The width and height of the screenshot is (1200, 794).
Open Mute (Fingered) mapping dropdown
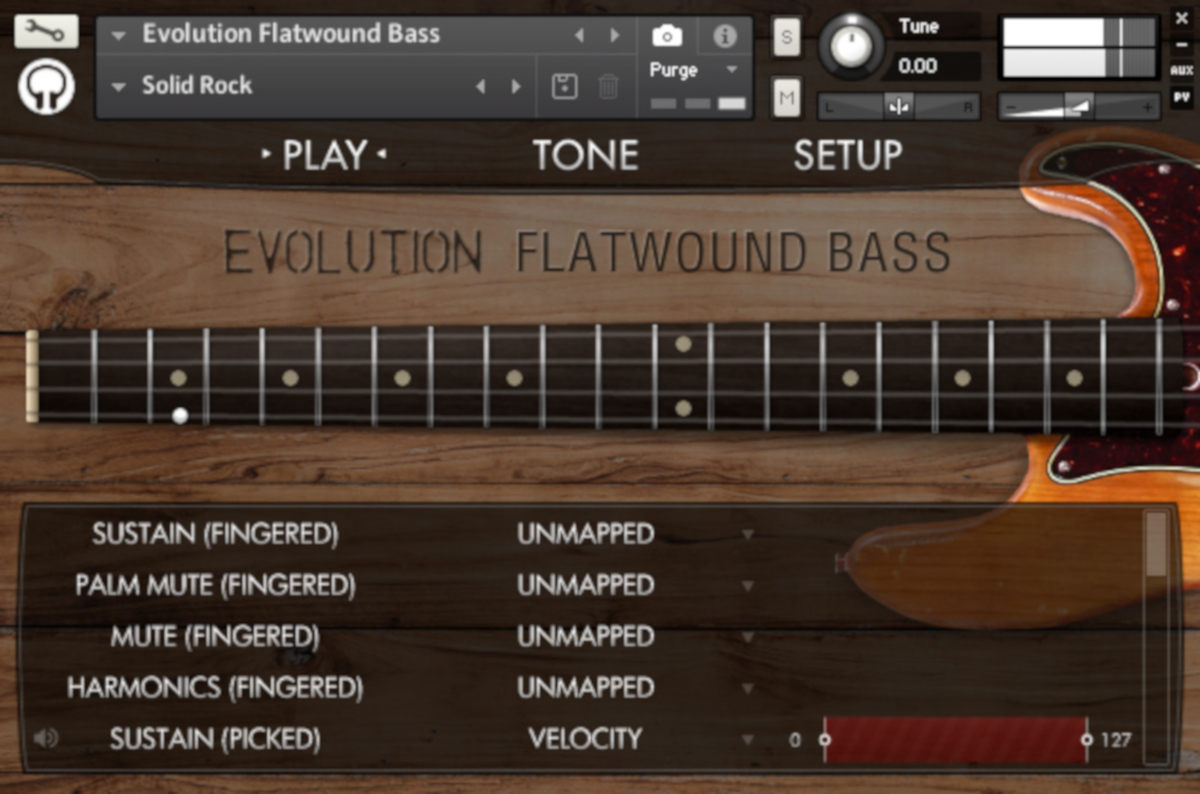pyautogui.click(x=747, y=637)
